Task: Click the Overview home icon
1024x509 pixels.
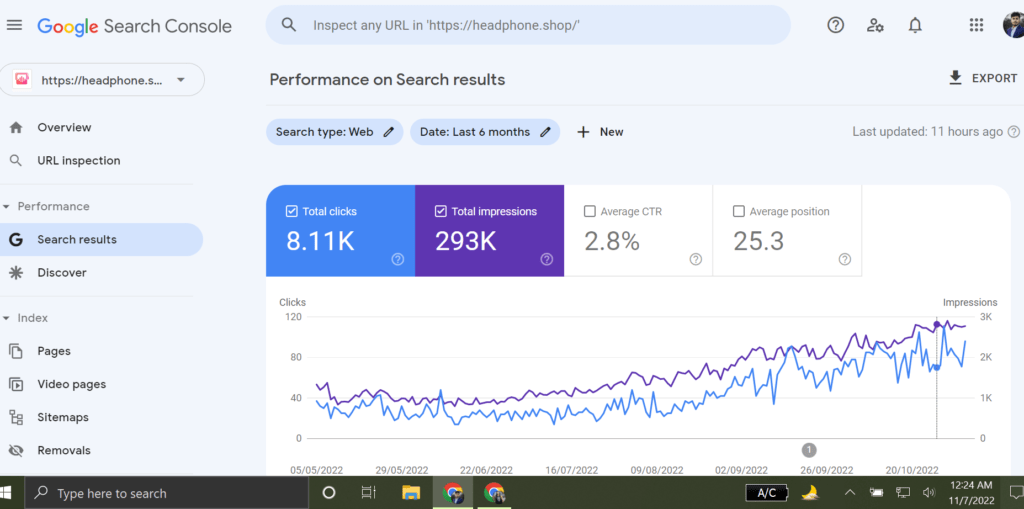Action: click(16, 127)
